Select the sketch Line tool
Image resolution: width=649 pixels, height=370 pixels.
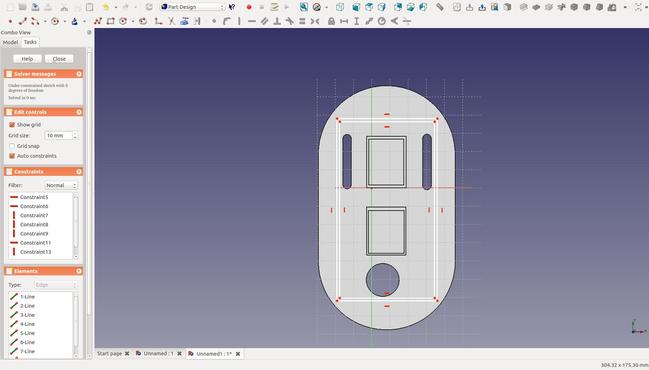(22, 21)
